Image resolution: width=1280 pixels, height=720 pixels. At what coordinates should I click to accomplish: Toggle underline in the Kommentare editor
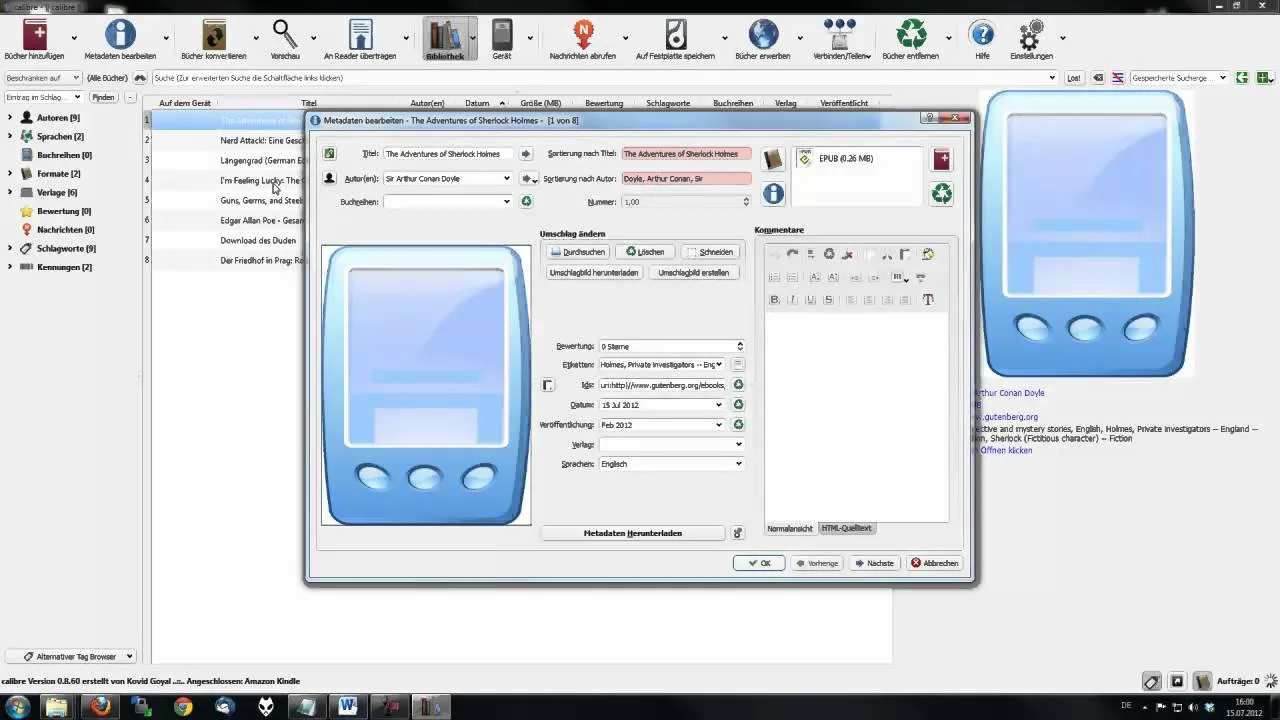(x=810, y=300)
